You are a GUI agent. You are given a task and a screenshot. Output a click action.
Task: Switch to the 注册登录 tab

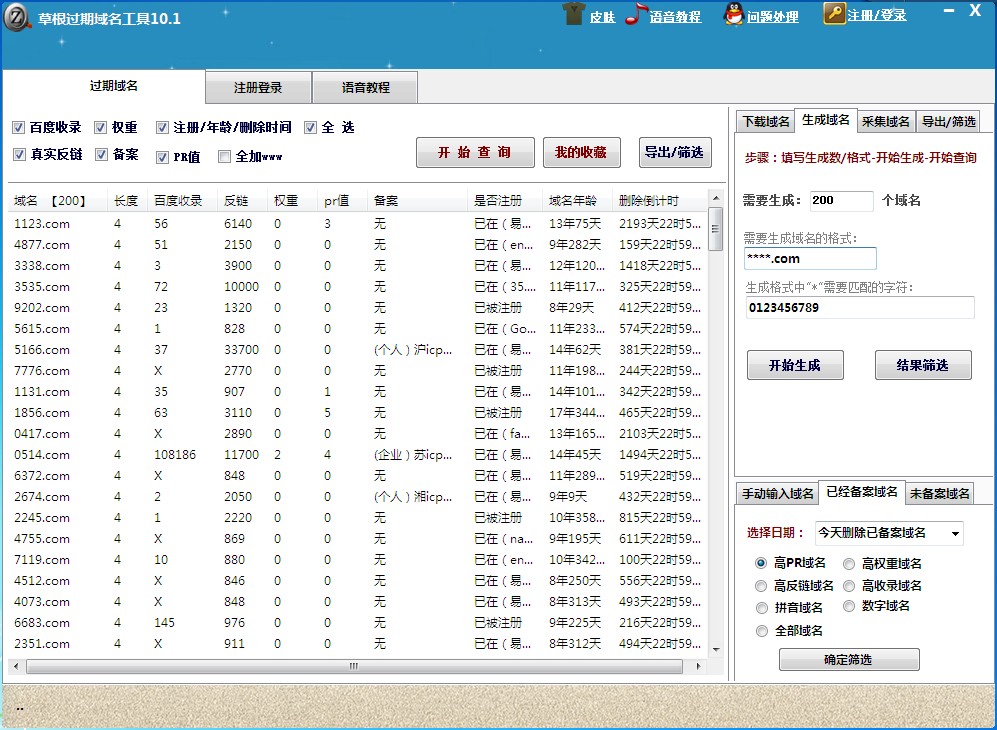(x=258, y=88)
